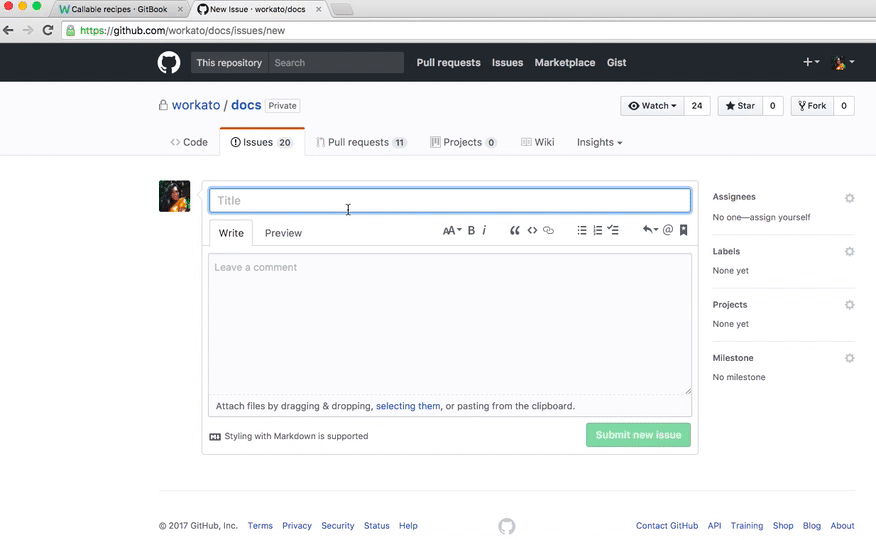Open the header text size dropdown
The height and width of the screenshot is (540, 876).
[x=452, y=231]
